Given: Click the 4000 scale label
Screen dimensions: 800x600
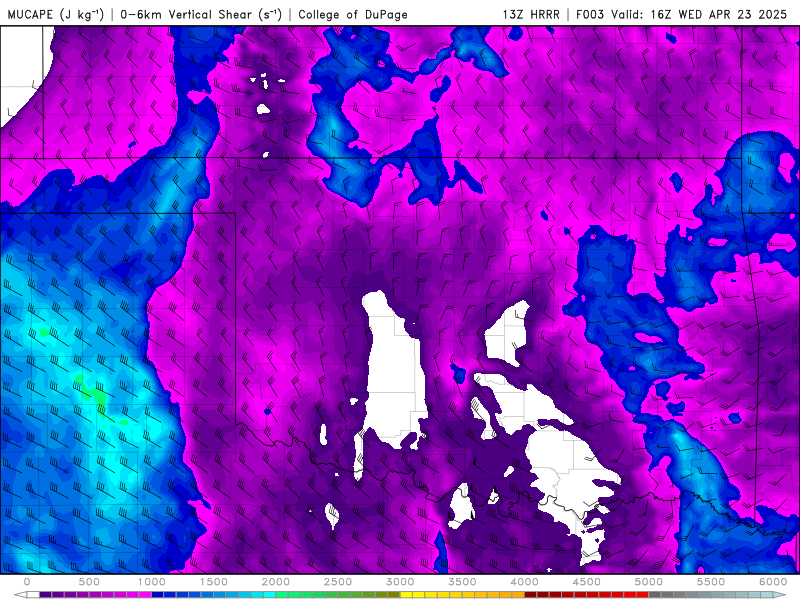Looking at the screenshot, I should click(x=524, y=582).
